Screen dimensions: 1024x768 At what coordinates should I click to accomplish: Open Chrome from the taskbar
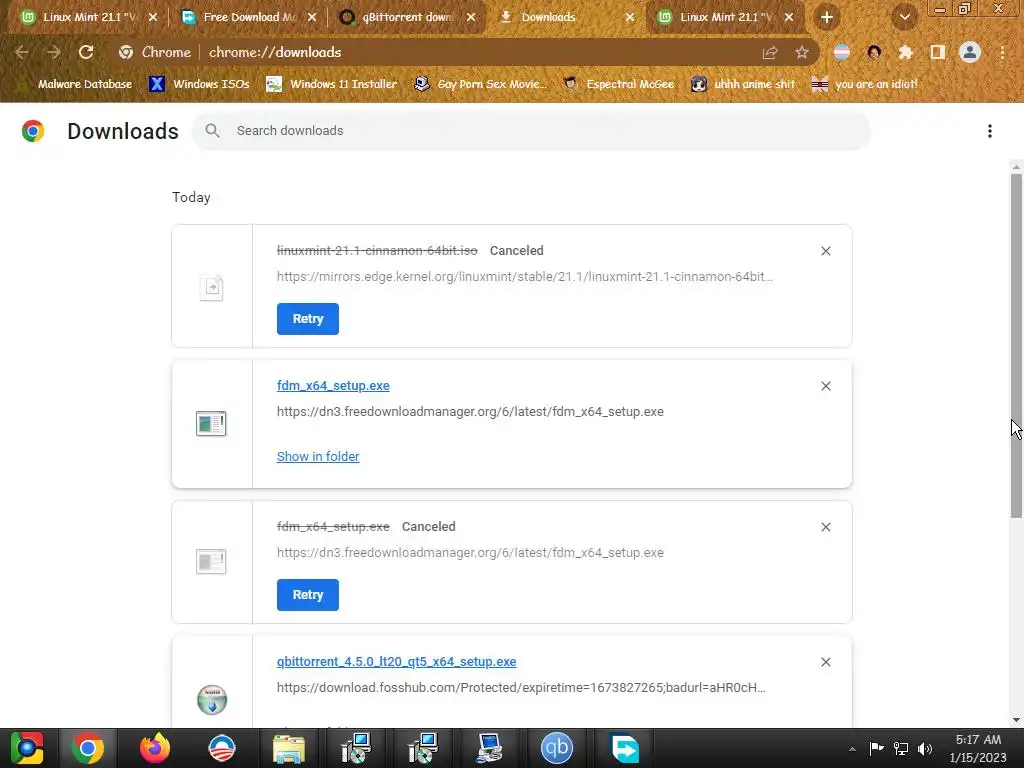tap(88, 748)
